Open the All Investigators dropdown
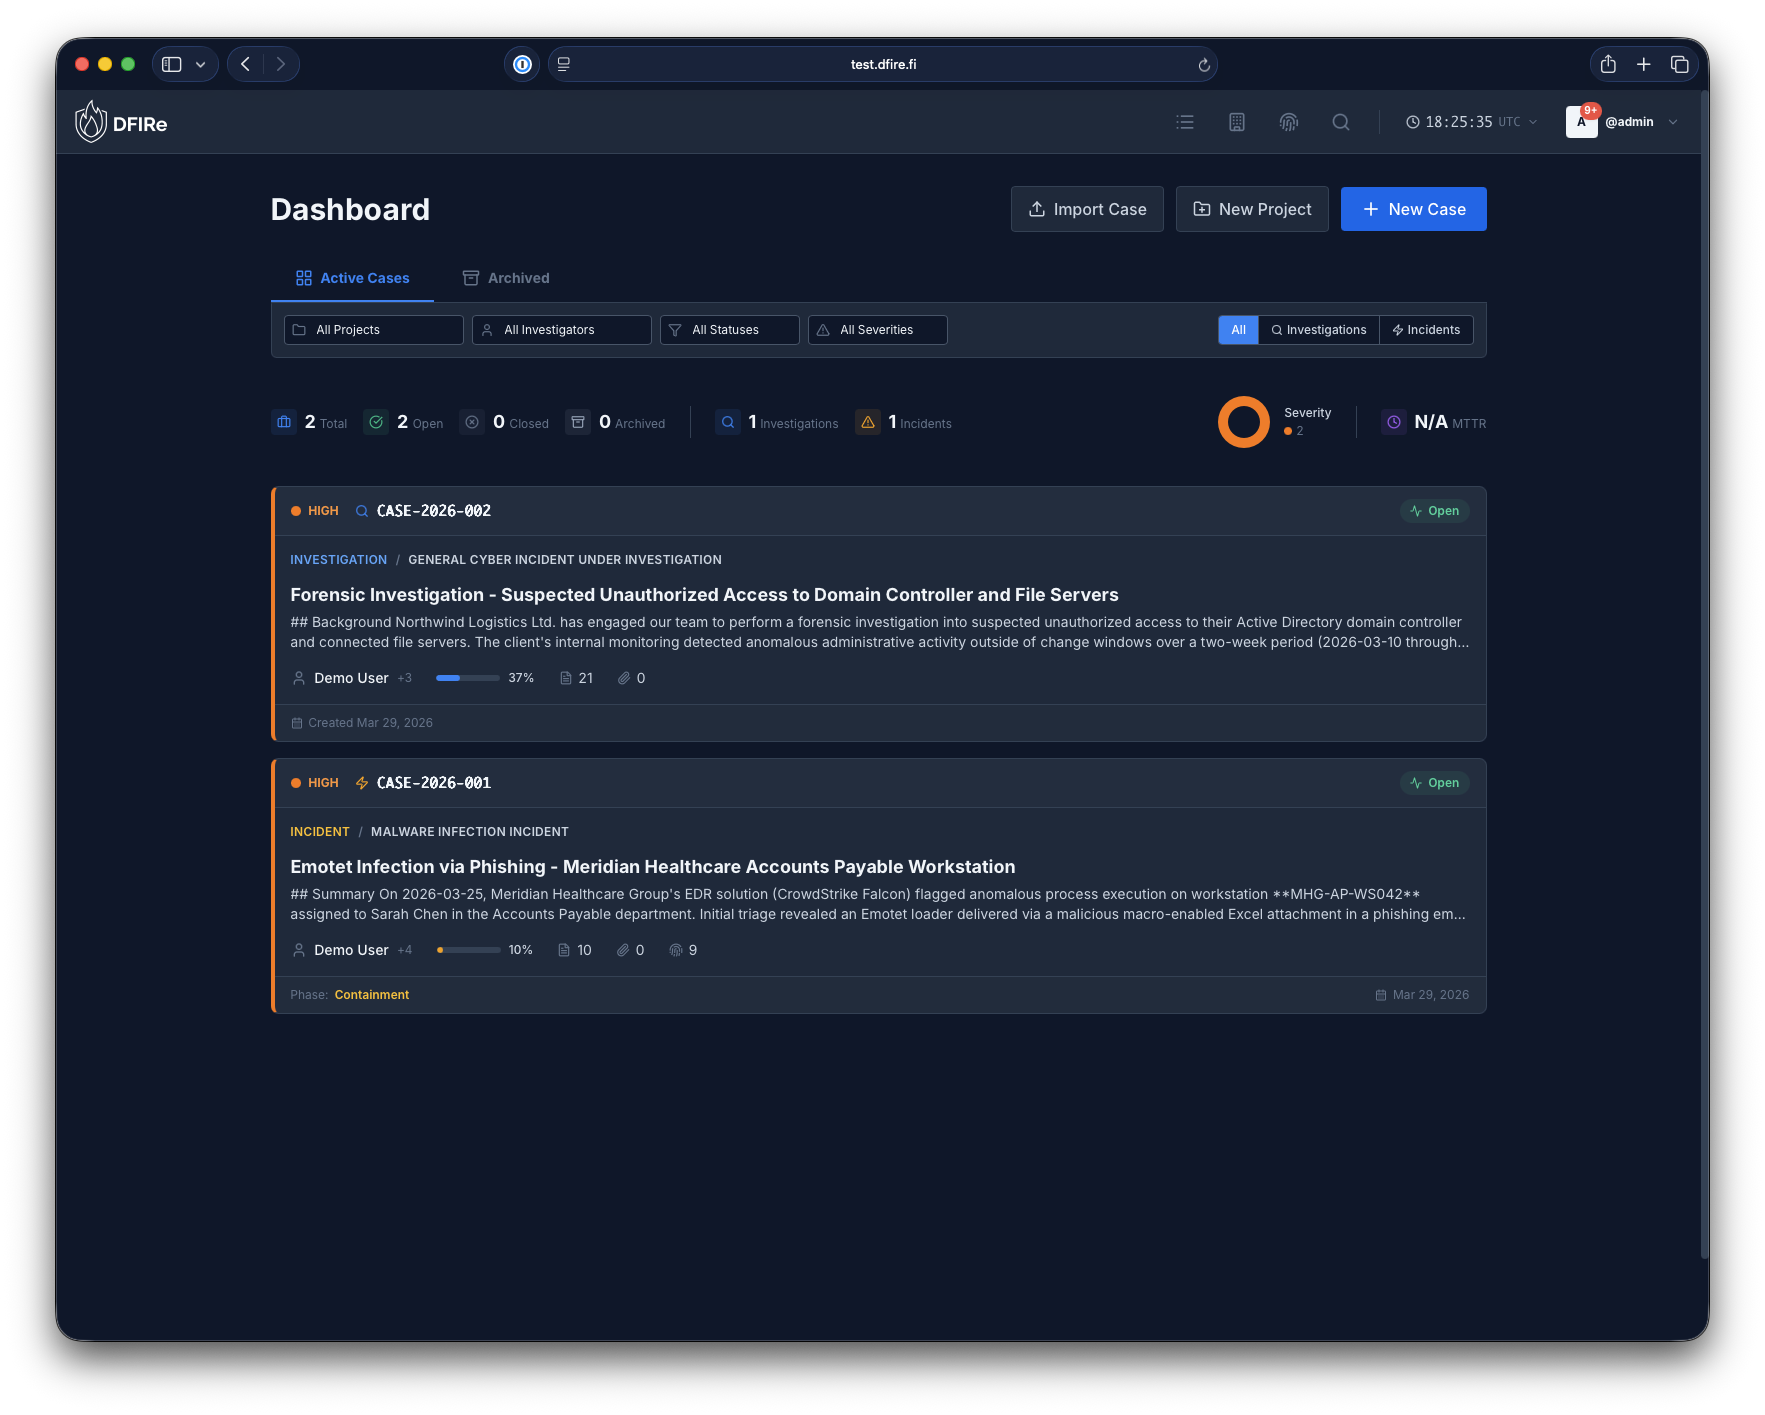The height and width of the screenshot is (1415, 1765). [x=562, y=330]
